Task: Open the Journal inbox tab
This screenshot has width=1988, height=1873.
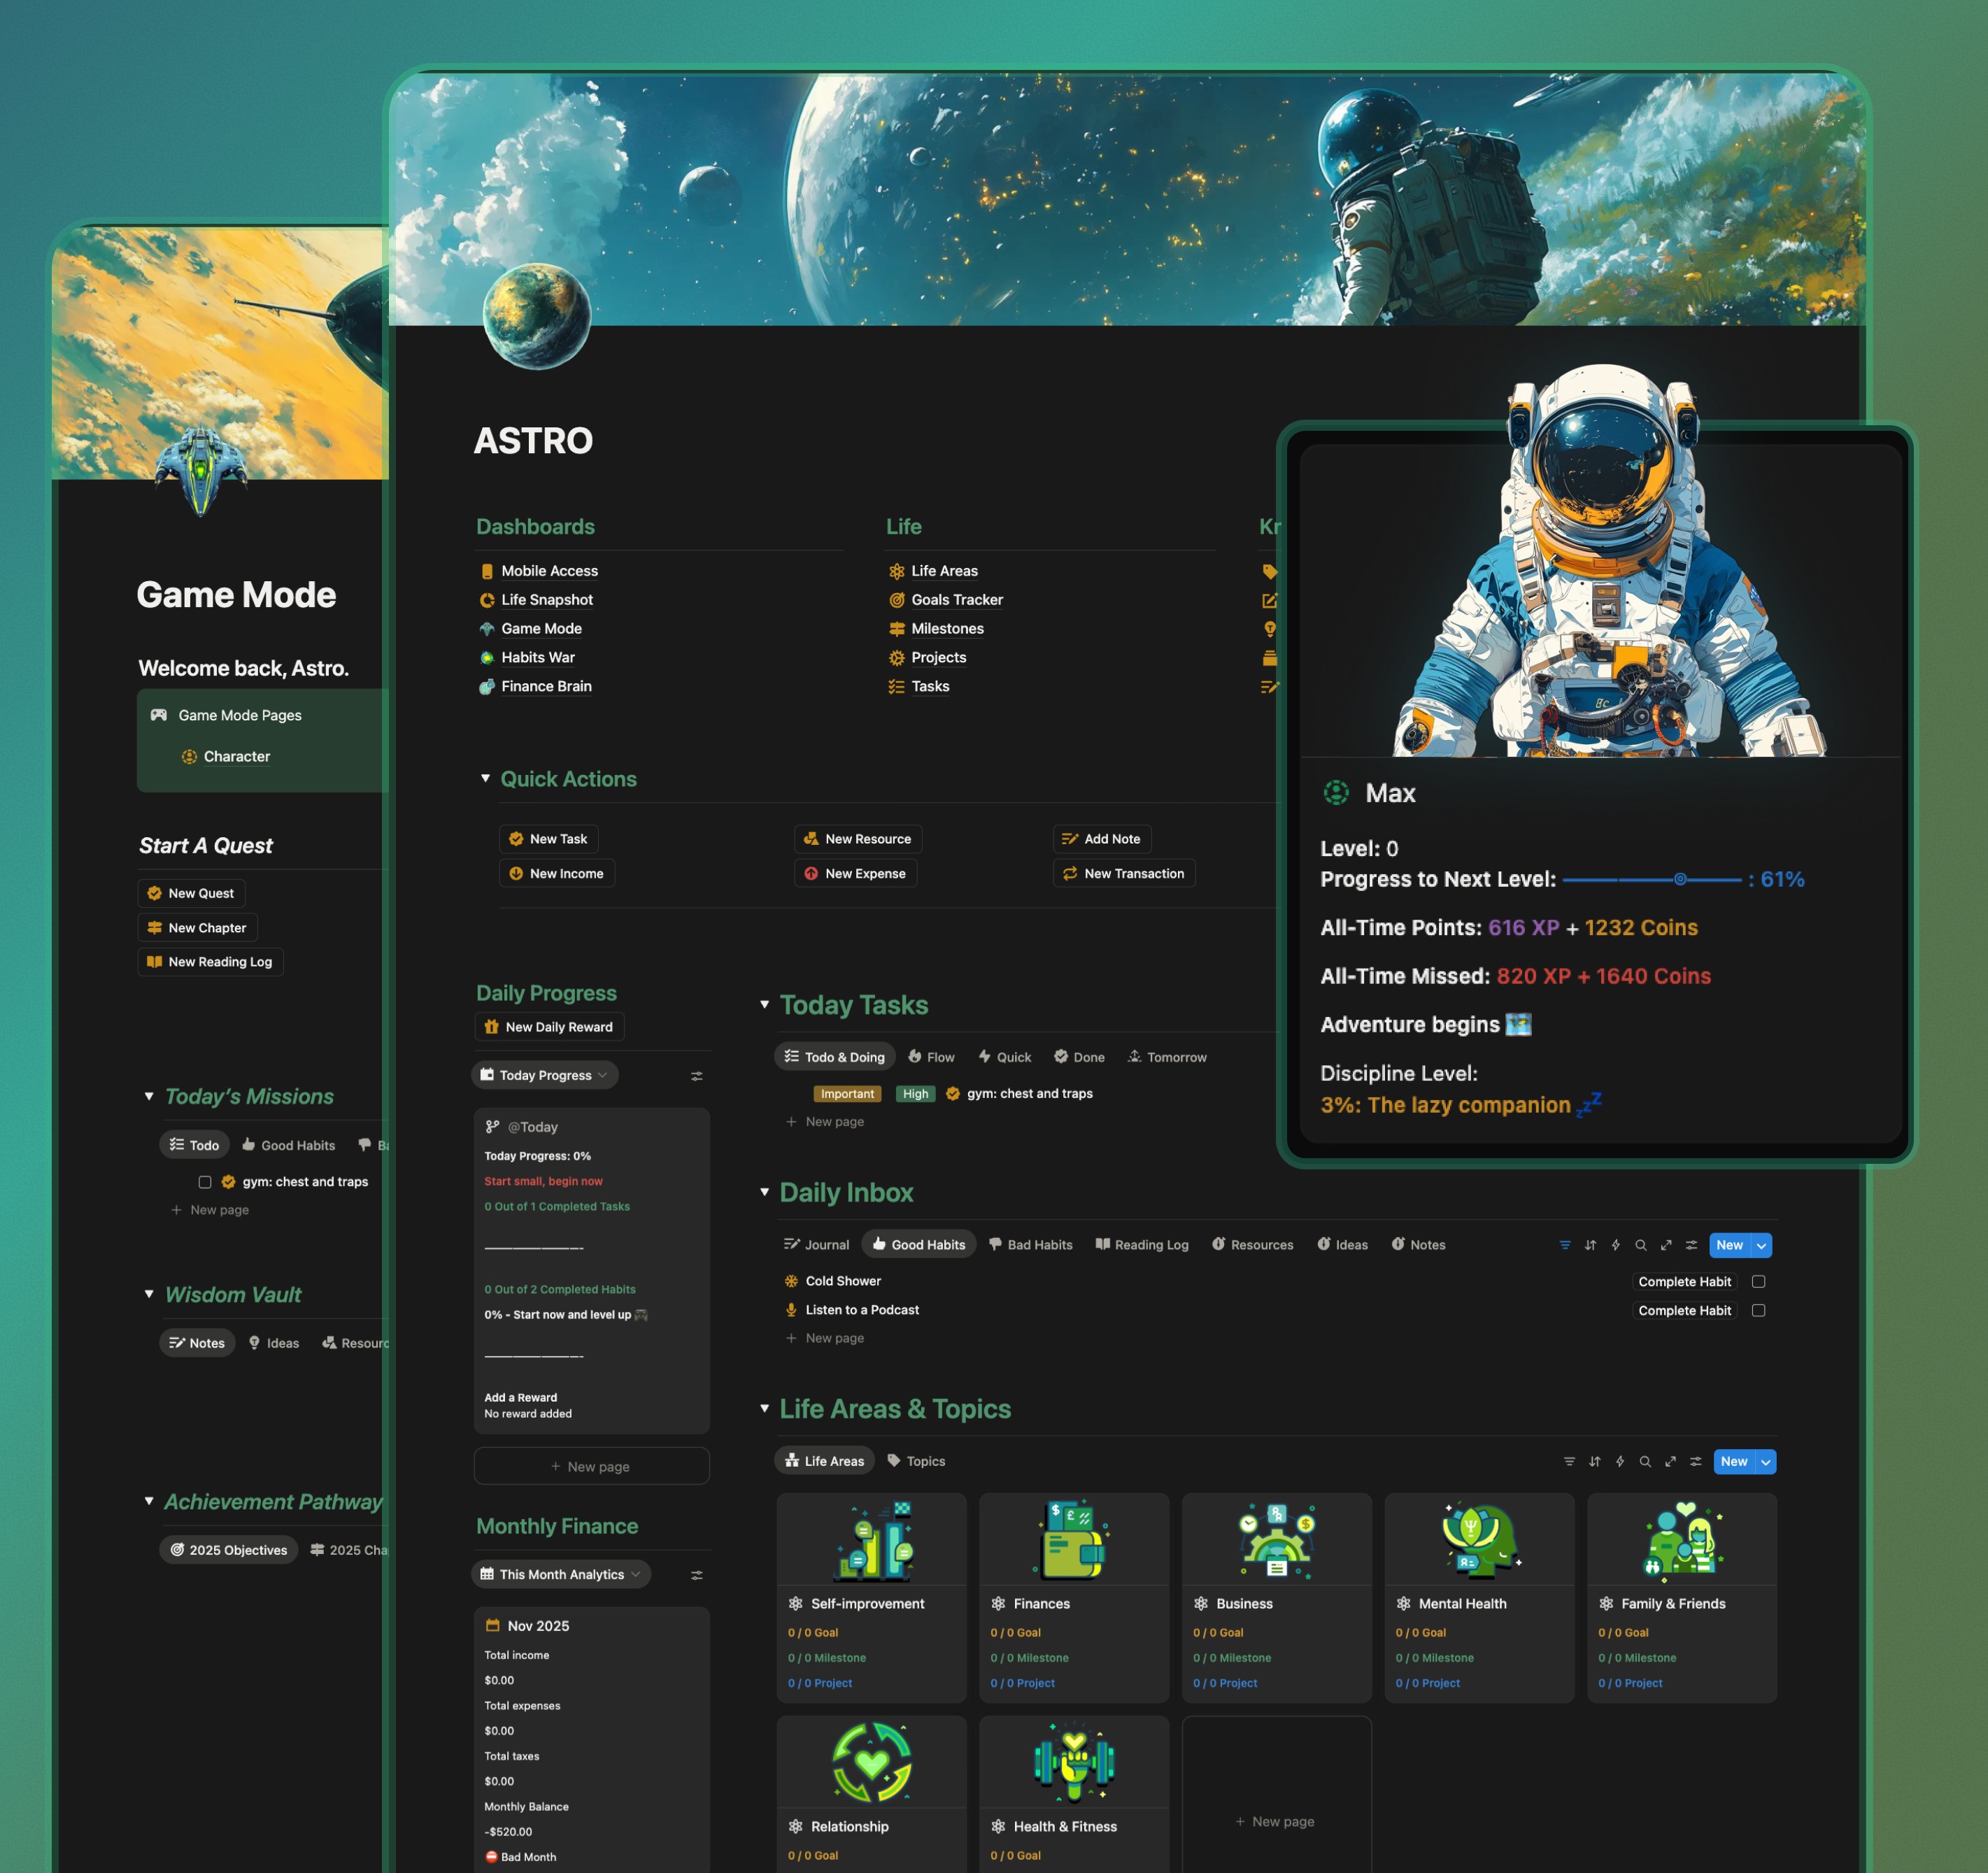Action: (x=816, y=1245)
